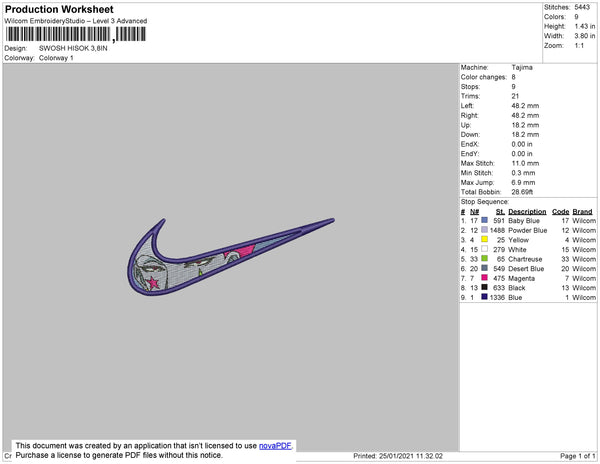Click the stitch count 1488
This screenshot has height=464, width=600.
tap(497, 230)
